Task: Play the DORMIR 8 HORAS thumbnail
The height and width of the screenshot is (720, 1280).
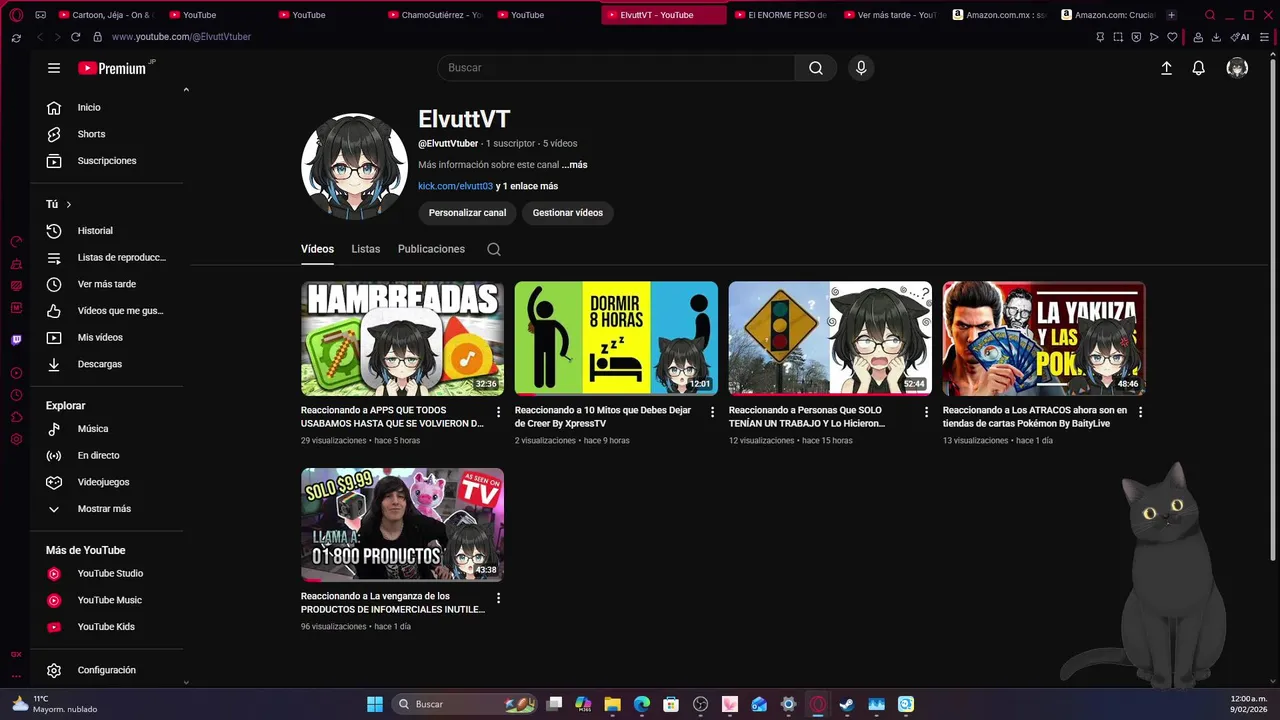Action: 616,338
